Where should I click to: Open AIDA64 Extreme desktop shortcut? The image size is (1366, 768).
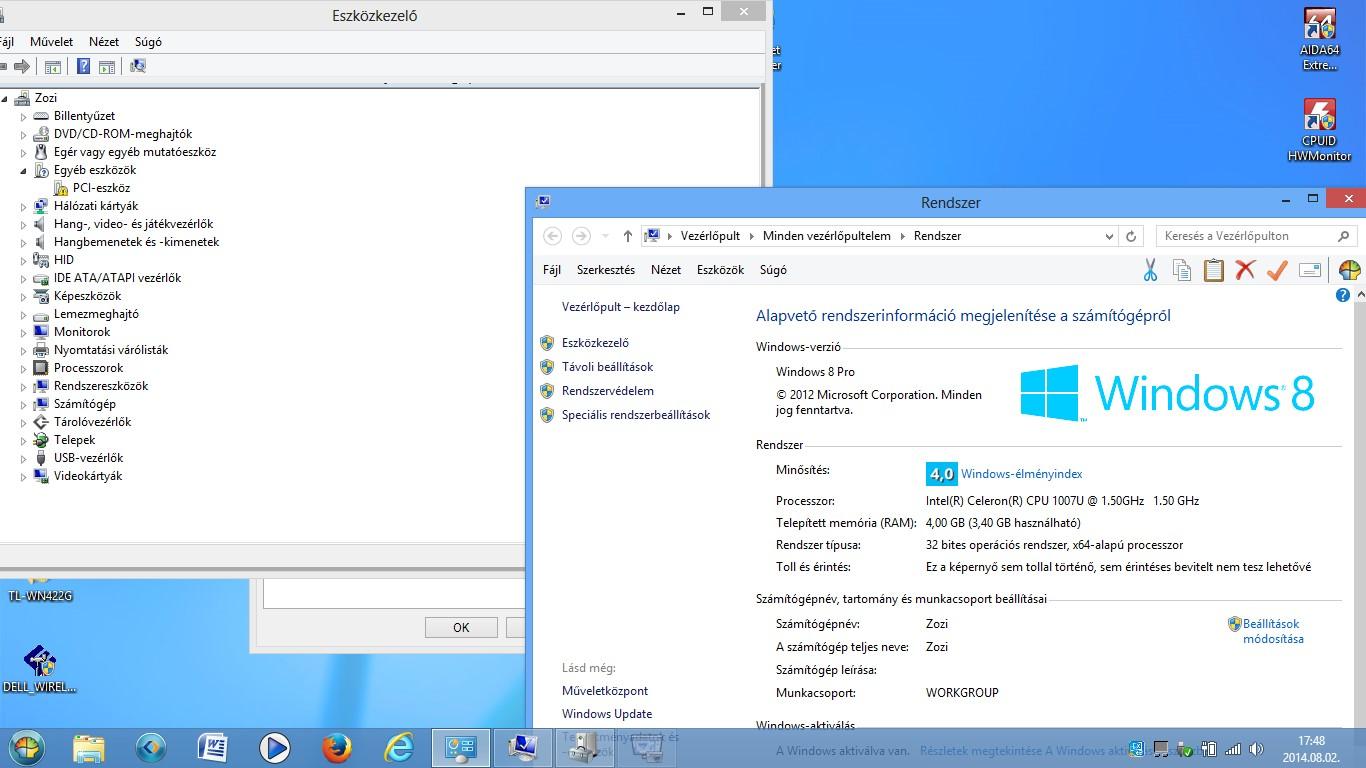[x=1319, y=40]
